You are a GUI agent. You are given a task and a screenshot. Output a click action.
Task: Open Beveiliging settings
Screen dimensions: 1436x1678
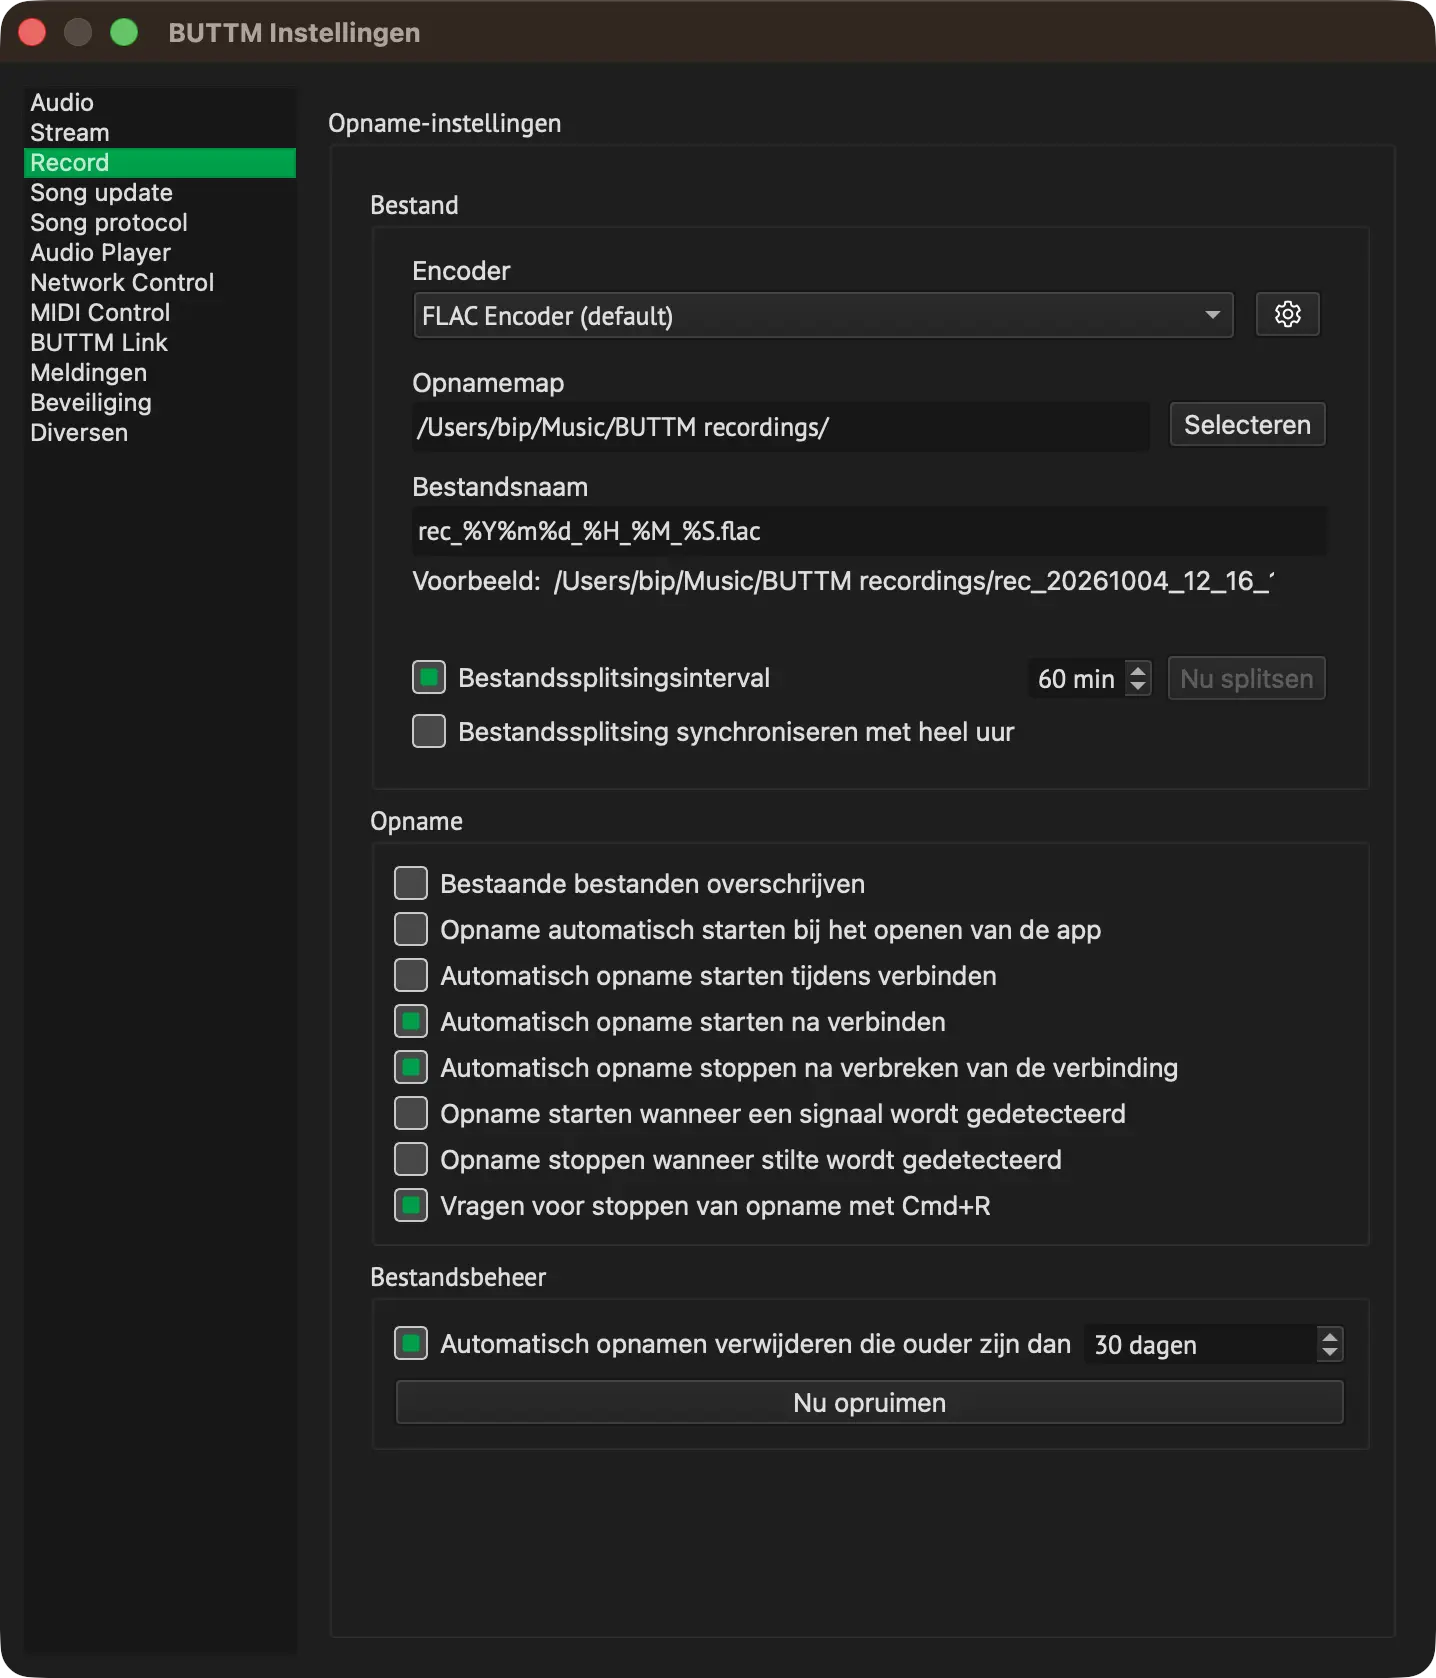(160, 402)
